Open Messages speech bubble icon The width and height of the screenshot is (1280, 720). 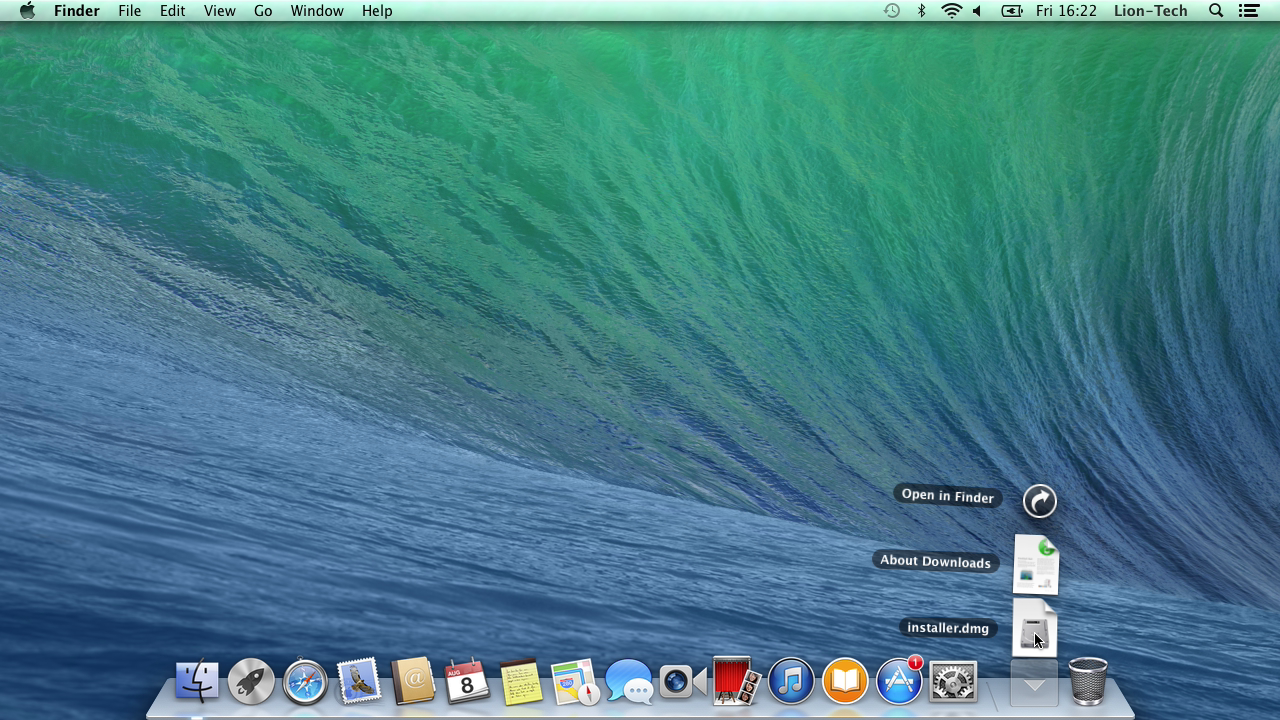tap(629, 682)
